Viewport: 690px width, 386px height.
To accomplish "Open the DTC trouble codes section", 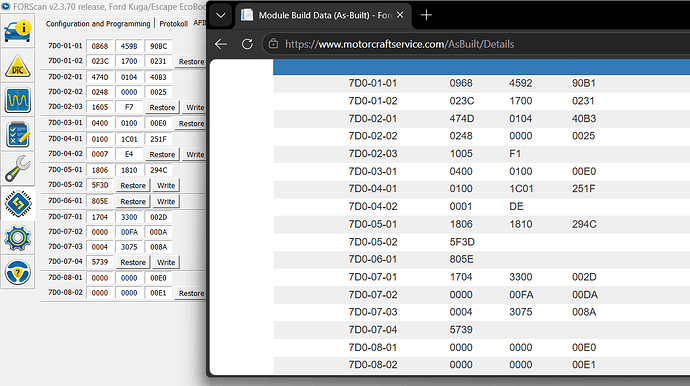I will tap(18, 66).
